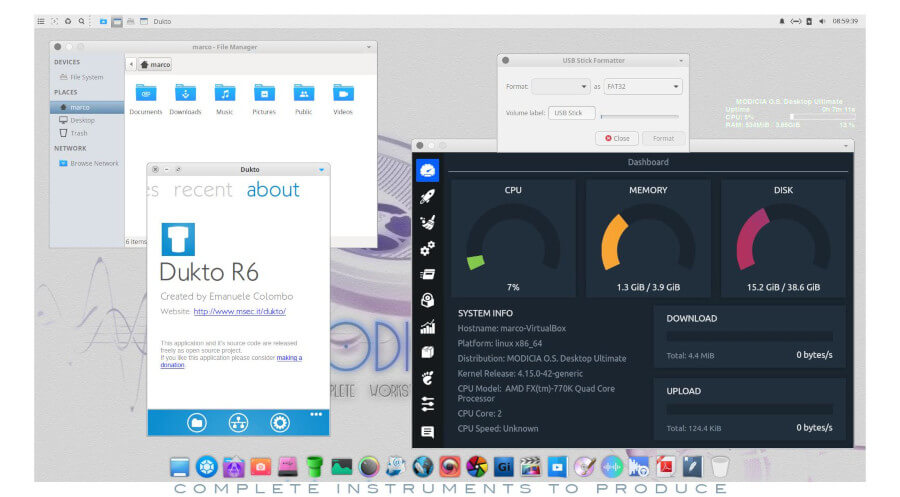Open Startup Apps rocket icon in Stacer
This screenshot has height=497, width=900.
click(427, 196)
